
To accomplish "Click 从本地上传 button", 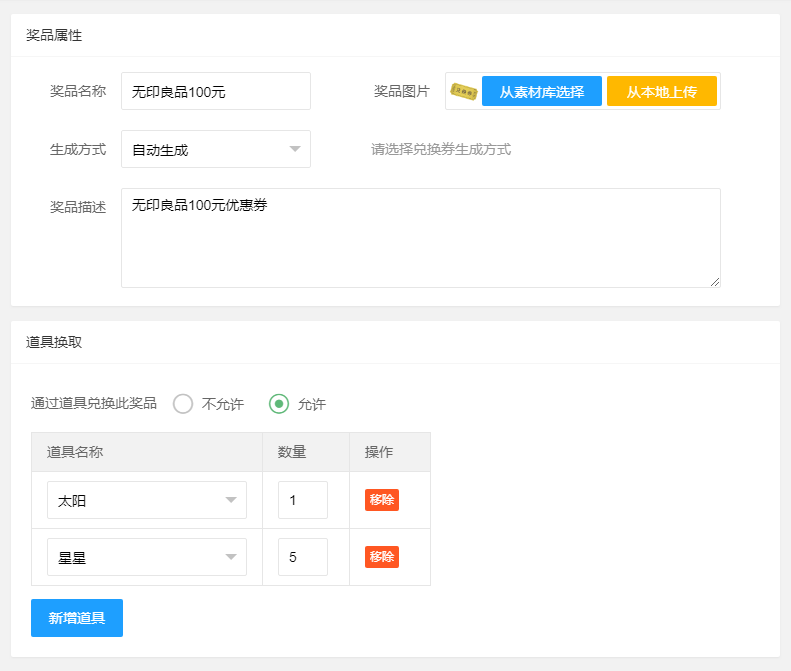I will click(662, 91).
